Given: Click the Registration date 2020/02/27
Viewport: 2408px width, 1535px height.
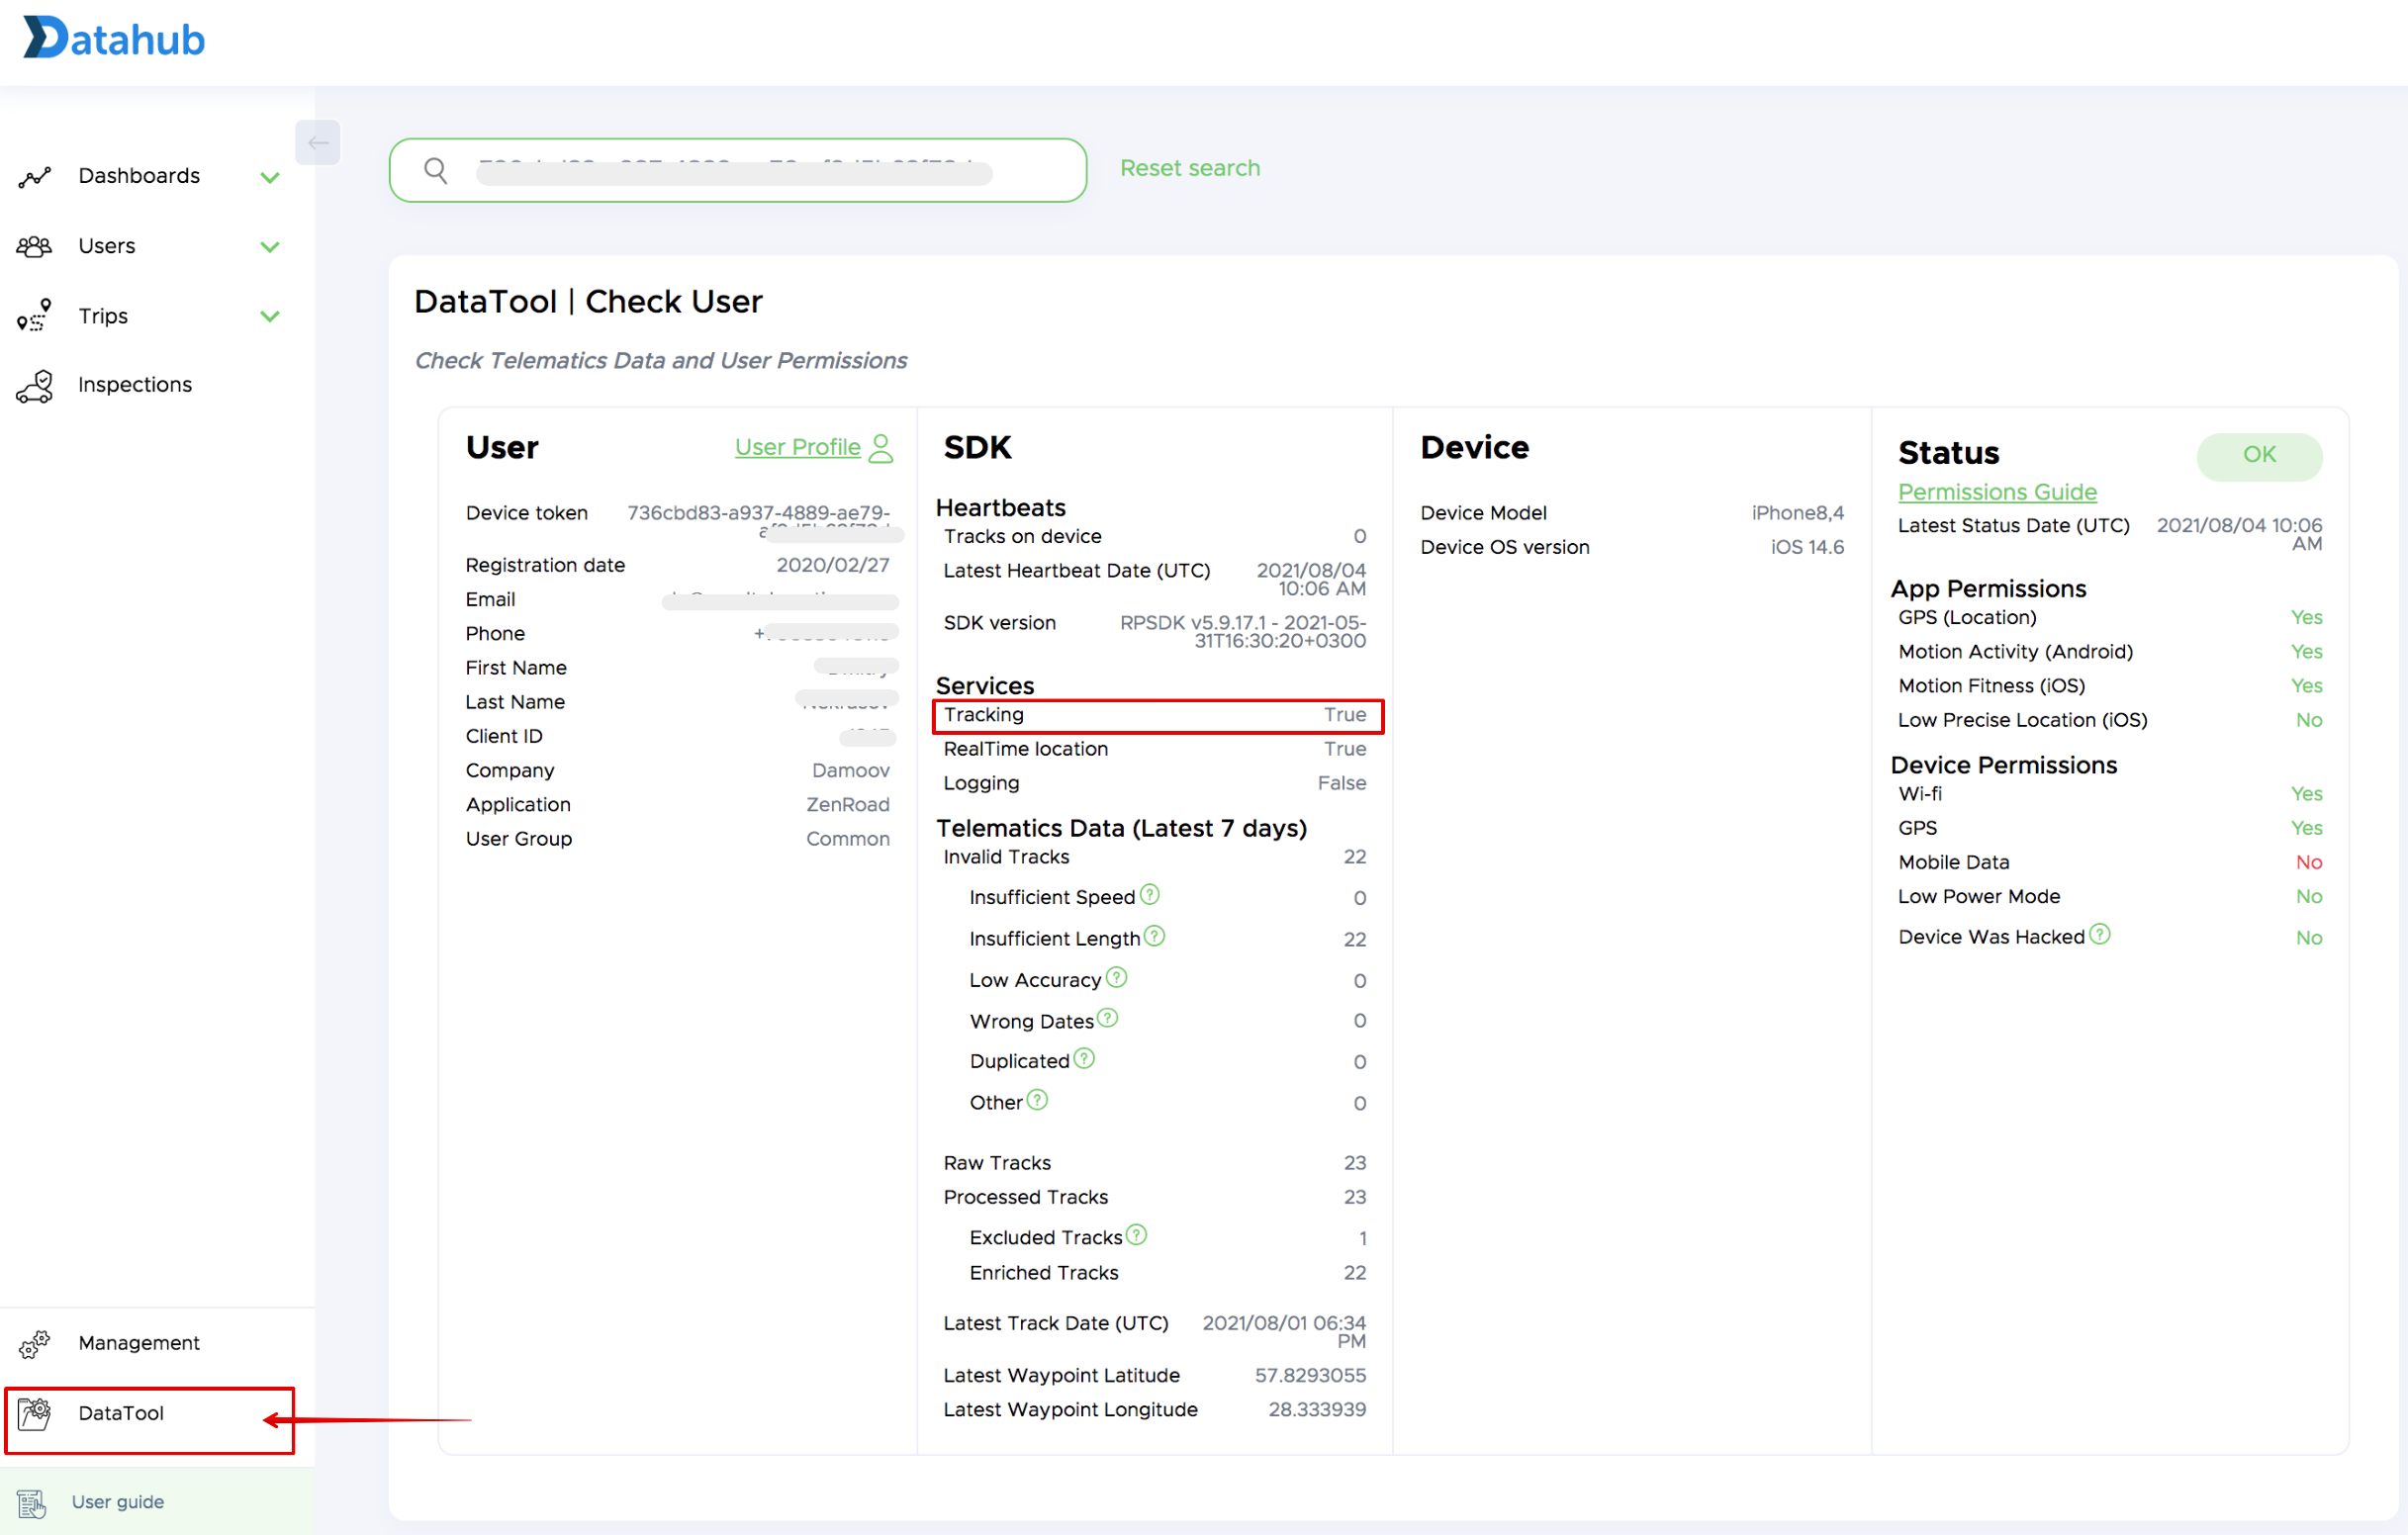Looking at the screenshot, I should (833, 565).
